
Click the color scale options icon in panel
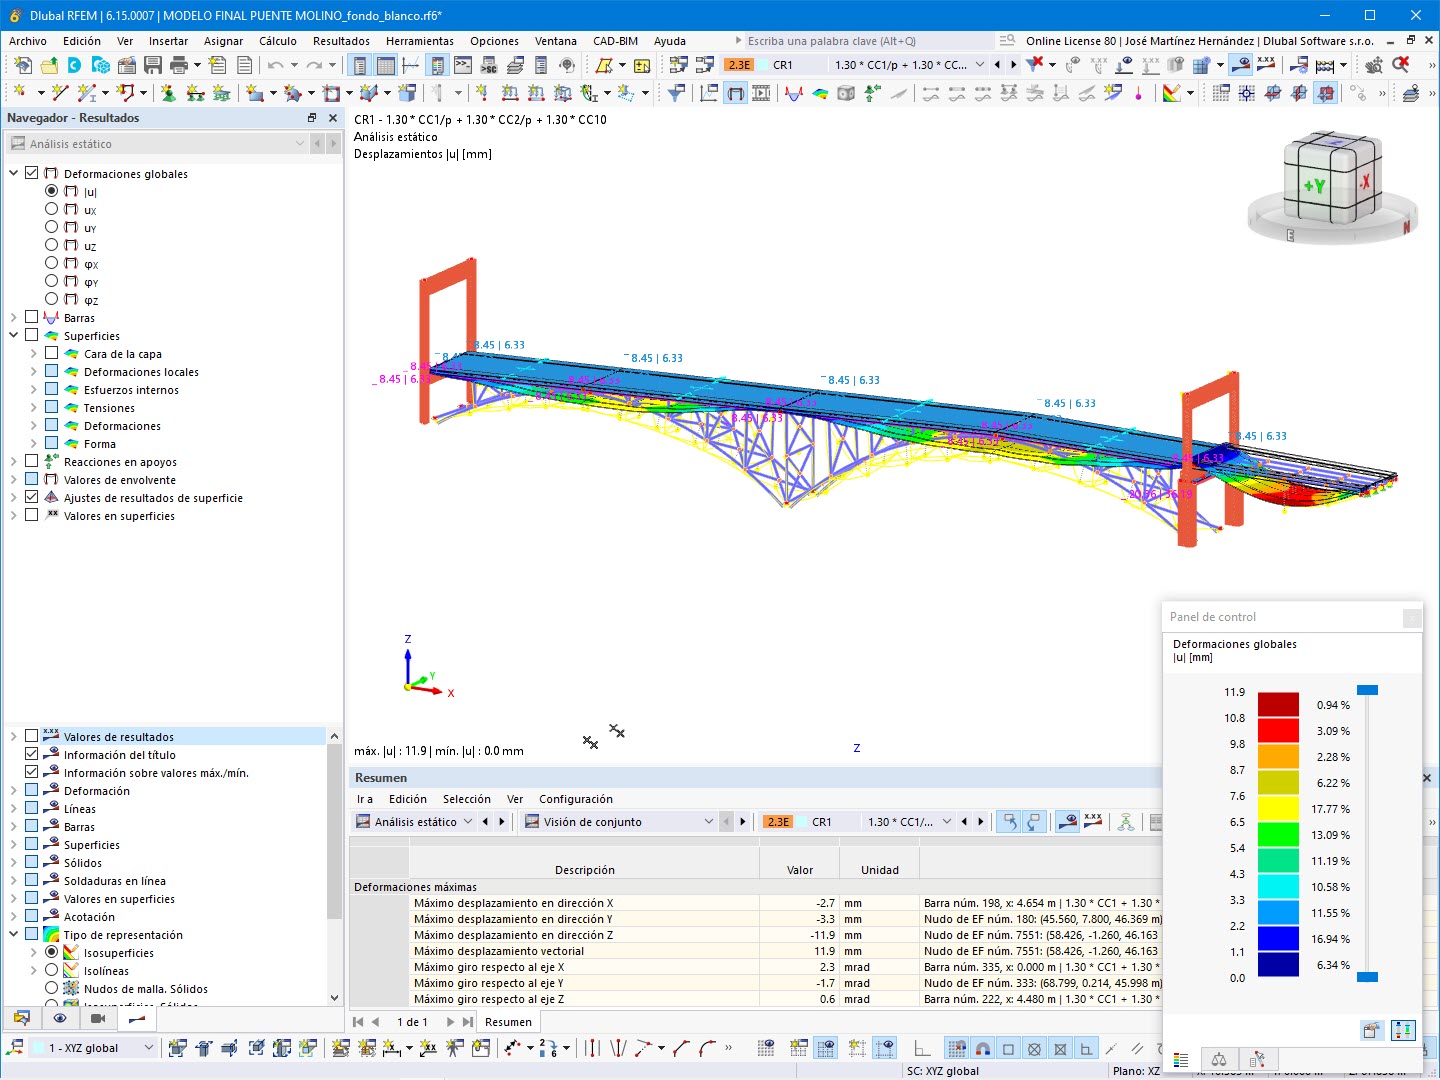(1403, 1030)
